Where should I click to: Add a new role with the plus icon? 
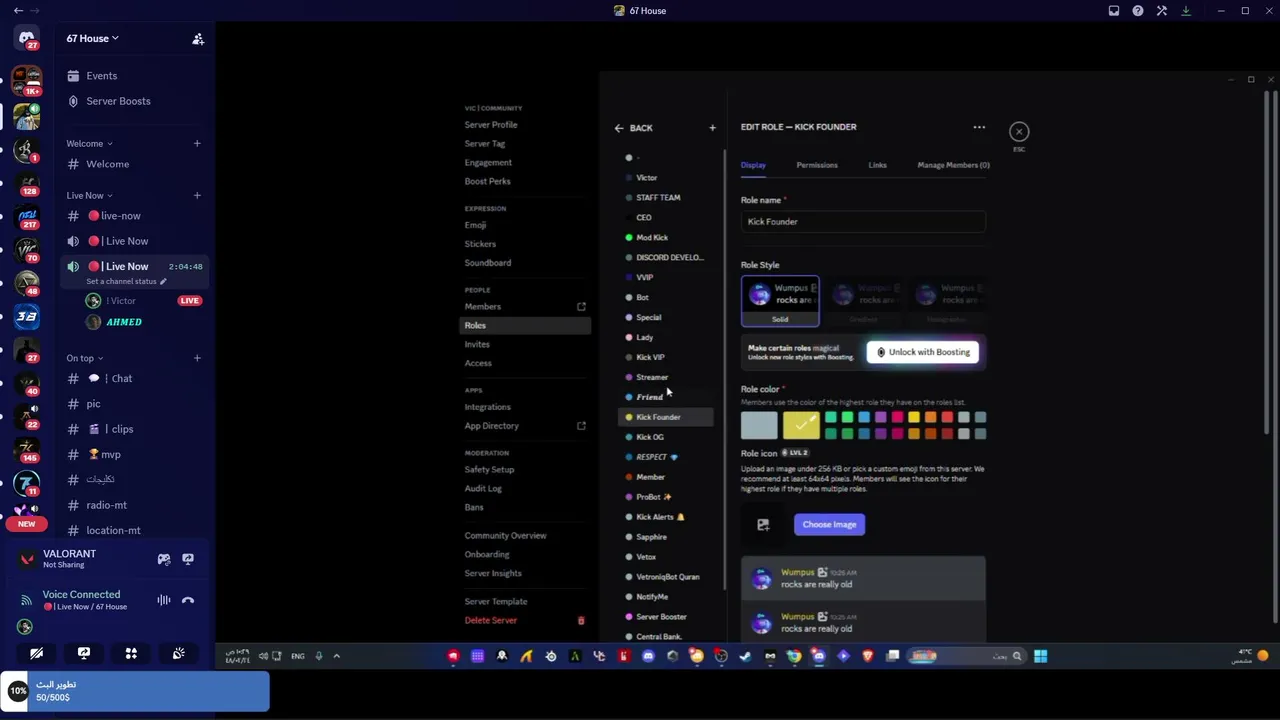[x=712, y=128]
